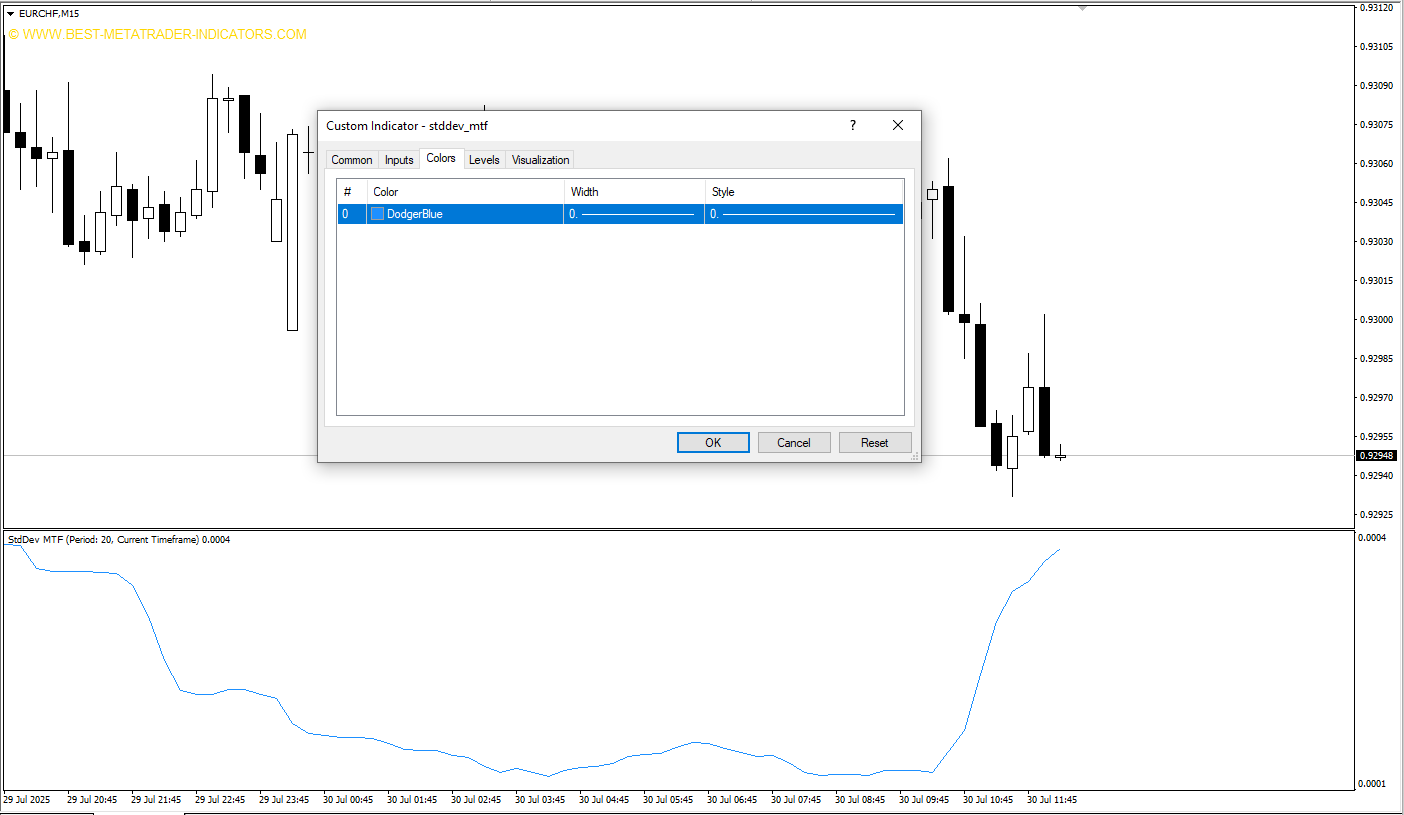1404x815 pixels.
Task: Click the current price label 0.92948
Action: 1375,456
